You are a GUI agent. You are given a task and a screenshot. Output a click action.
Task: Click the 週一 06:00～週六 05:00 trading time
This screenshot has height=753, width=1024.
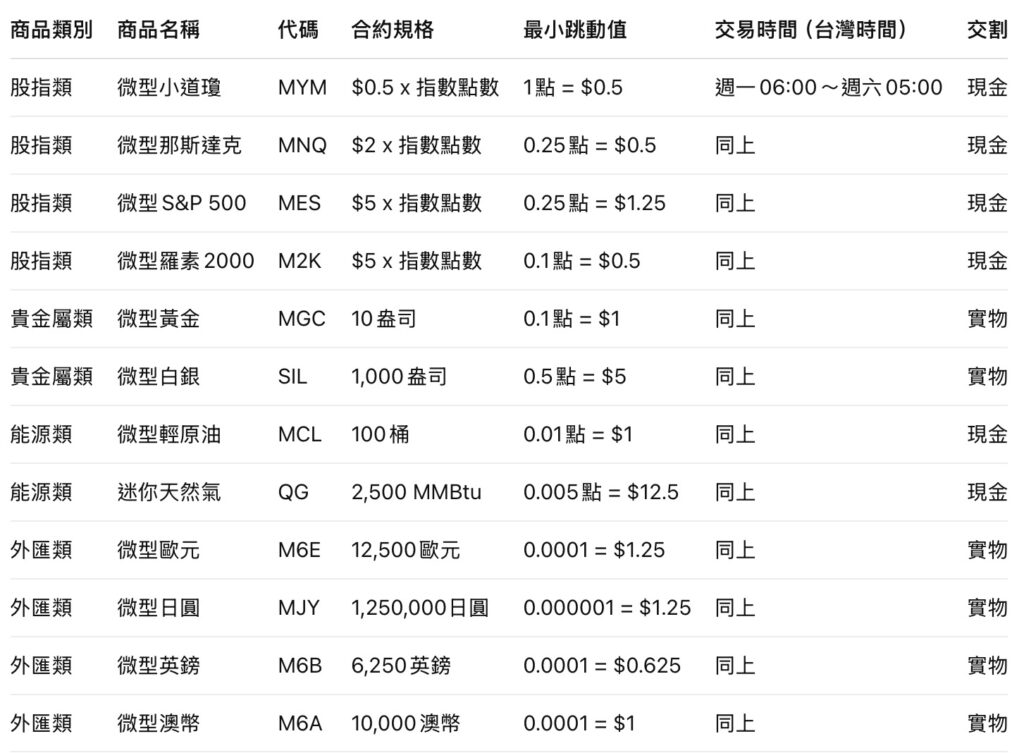point(829,87)
